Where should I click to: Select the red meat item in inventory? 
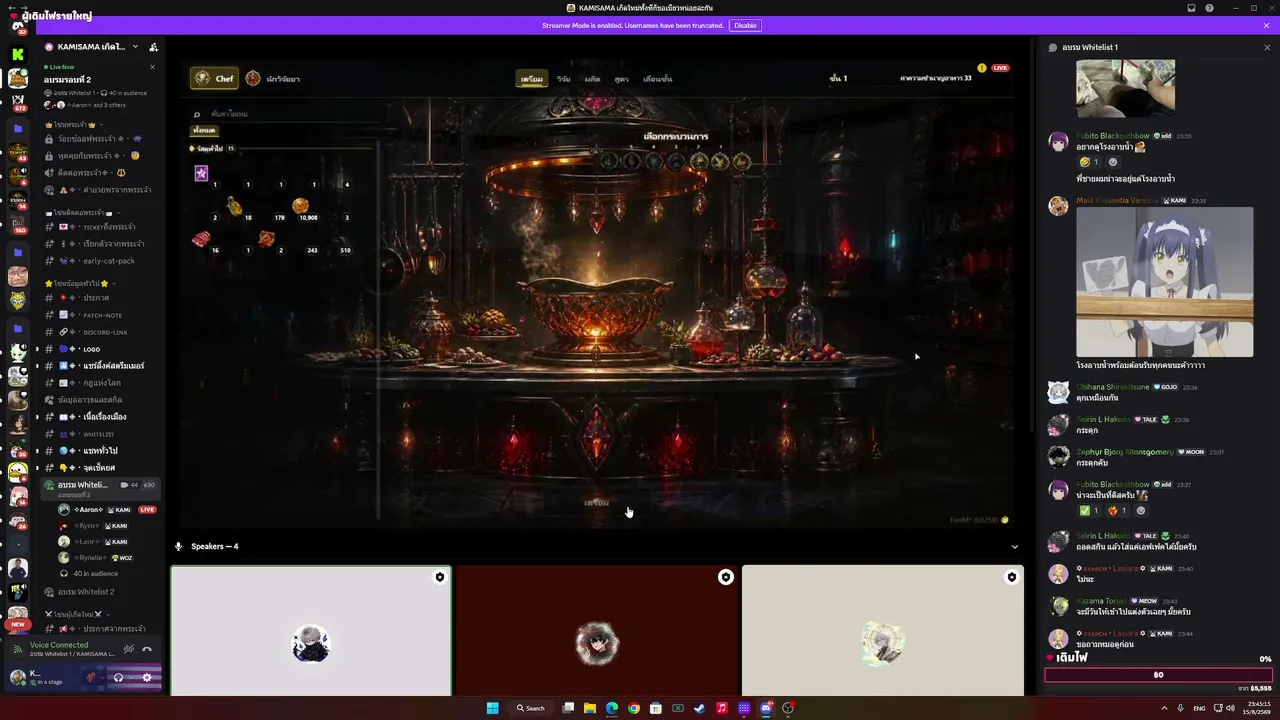[x=201, y=239]
